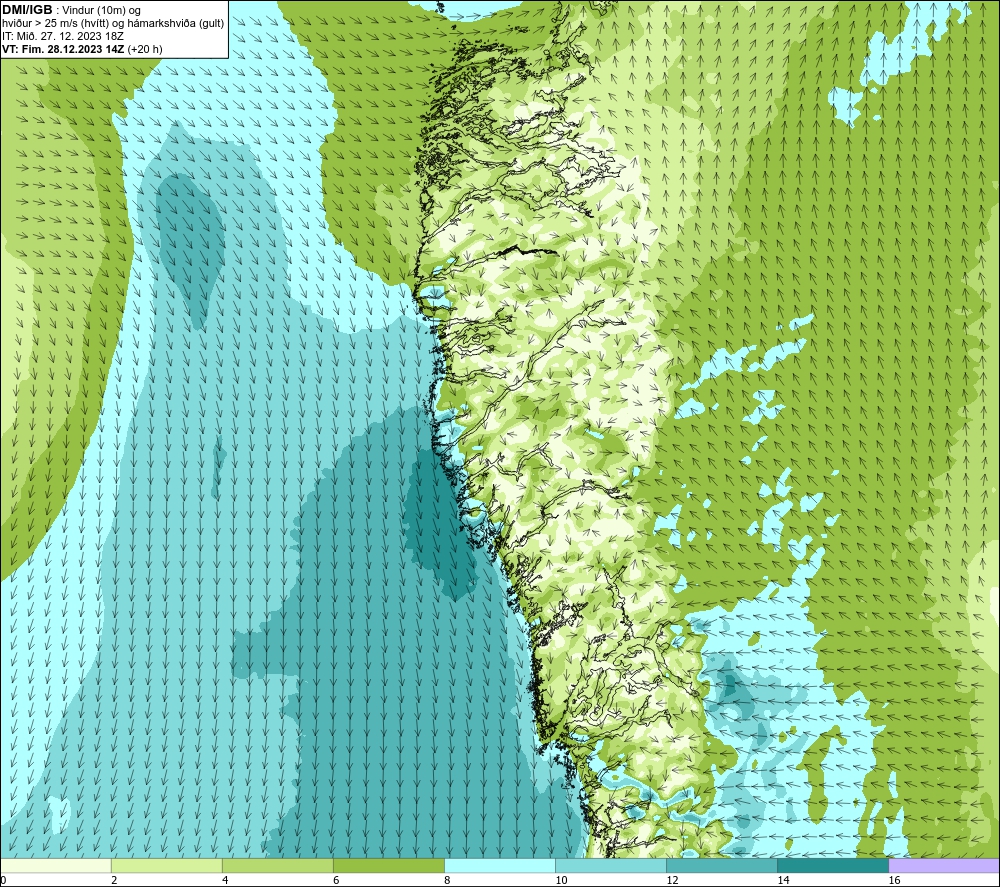Image resolution: width=1000 pixels, height=887 pixels.
Task: Click the legend scale label '14'
Action: (x=783, y=881)
